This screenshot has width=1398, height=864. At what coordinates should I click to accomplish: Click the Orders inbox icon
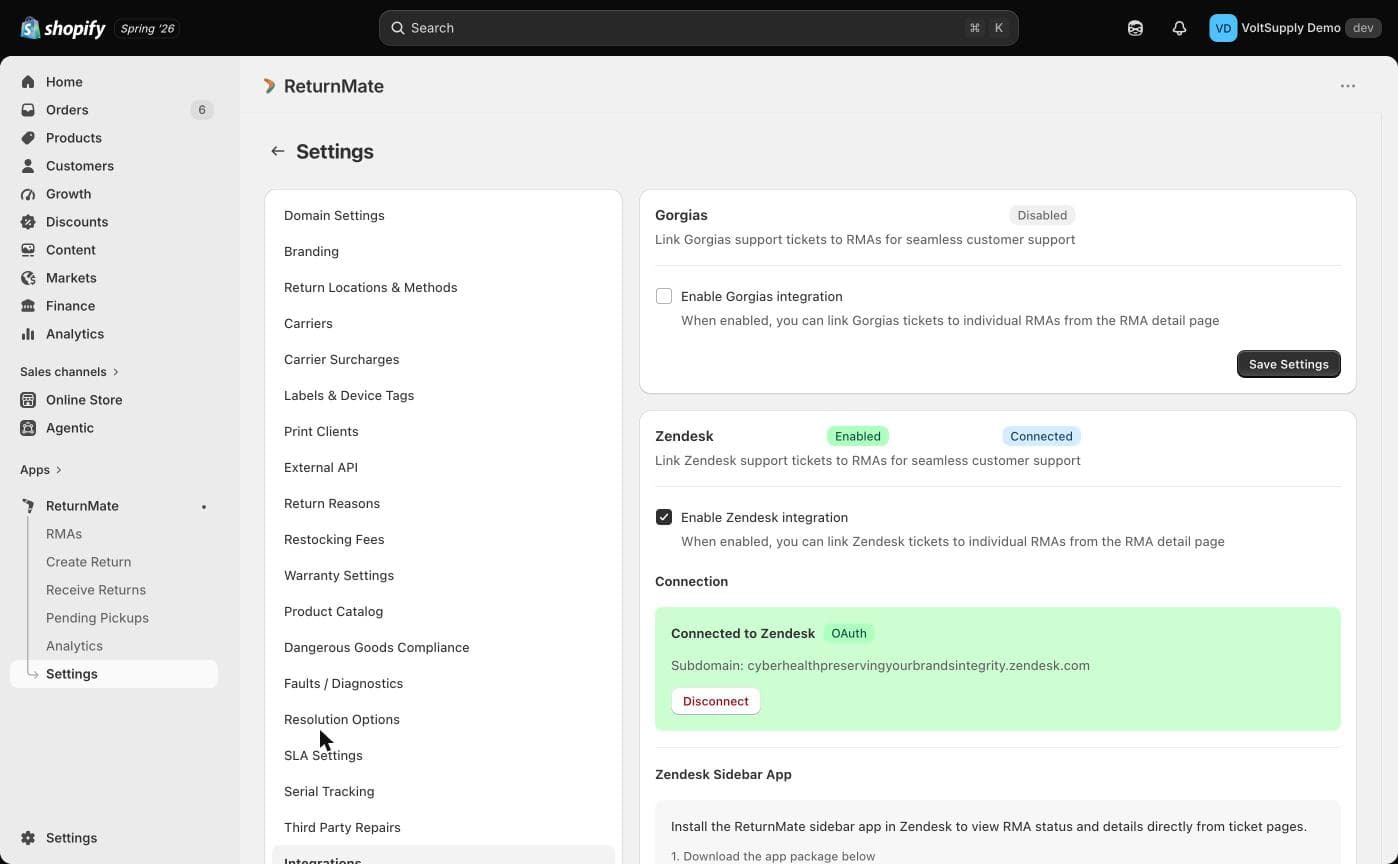(28, 110)
